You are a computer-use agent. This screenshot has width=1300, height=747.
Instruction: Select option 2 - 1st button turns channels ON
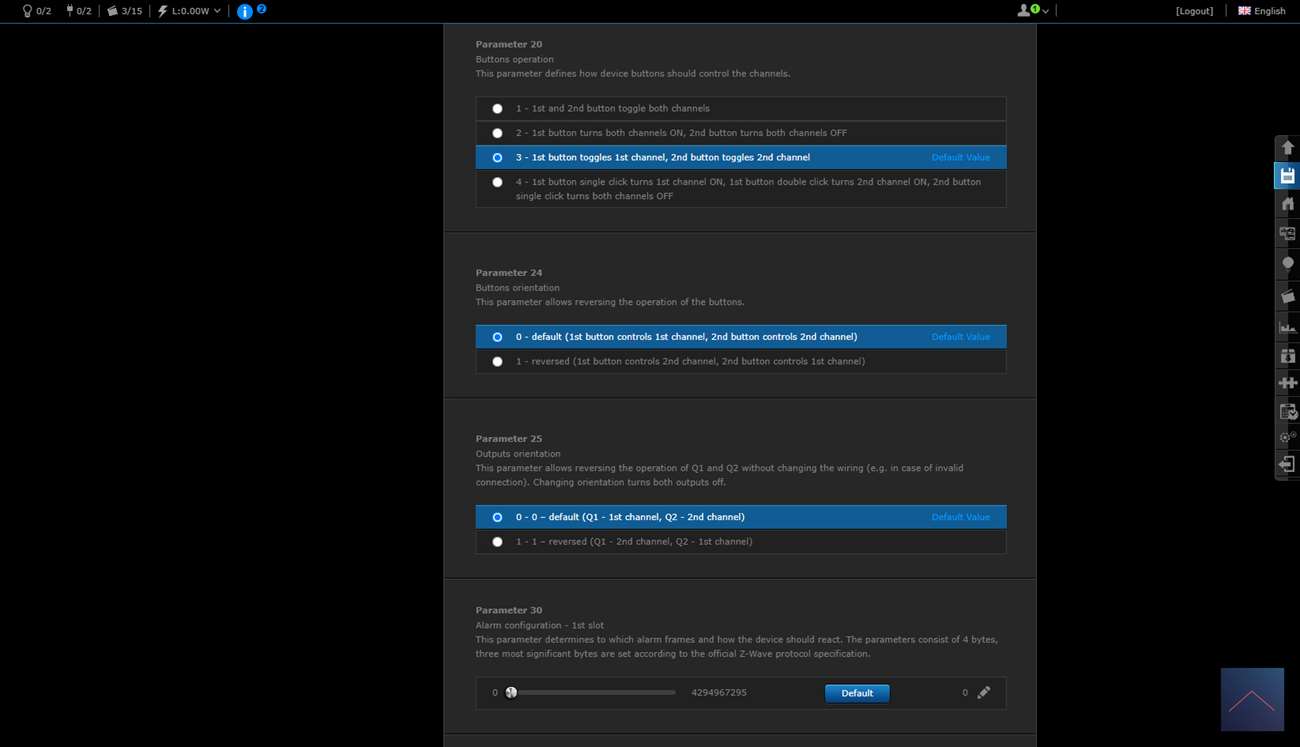point(741,133)
